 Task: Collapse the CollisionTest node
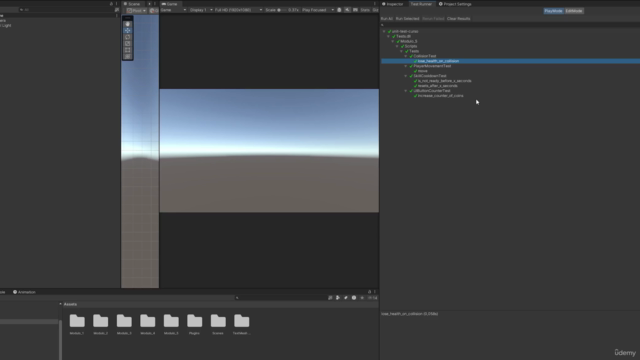(406, 56)
